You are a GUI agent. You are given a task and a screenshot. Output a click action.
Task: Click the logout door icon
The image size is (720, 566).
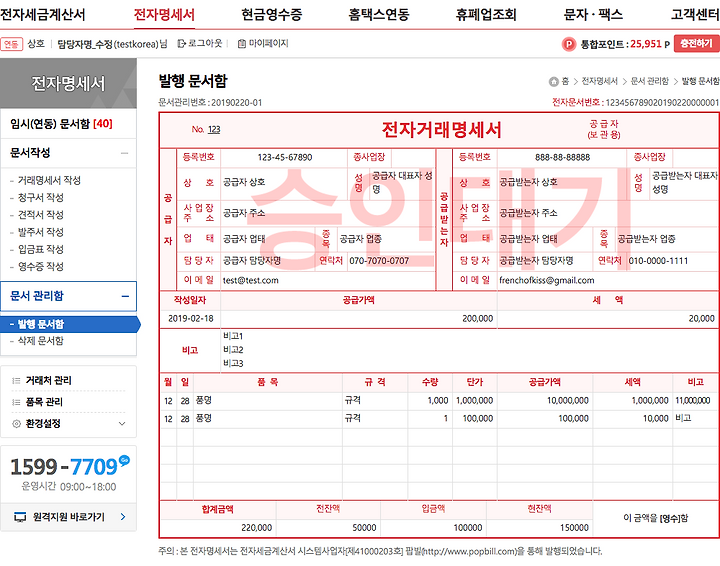click(x=181, y=44)
